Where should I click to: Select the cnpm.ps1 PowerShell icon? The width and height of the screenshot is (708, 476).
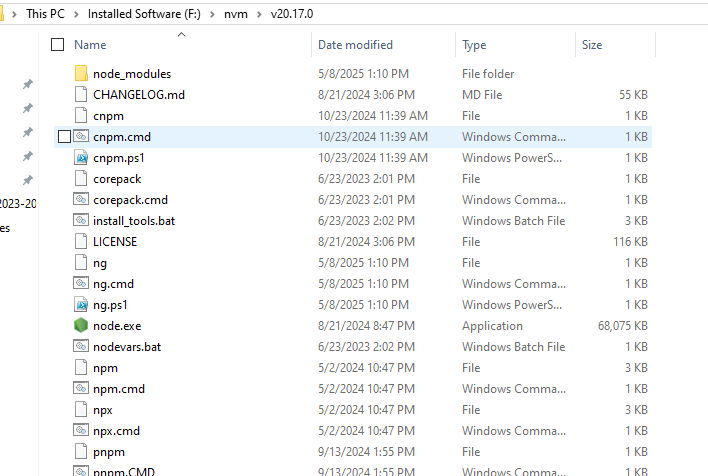81,158
